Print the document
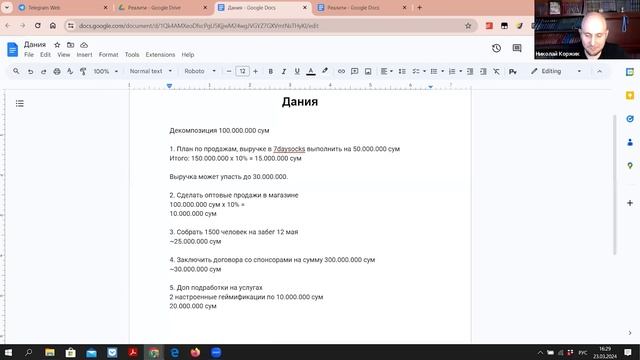Image resolution: width=640 pixels, height=360 pixels. pyautogui.click(x=57, y=71)
